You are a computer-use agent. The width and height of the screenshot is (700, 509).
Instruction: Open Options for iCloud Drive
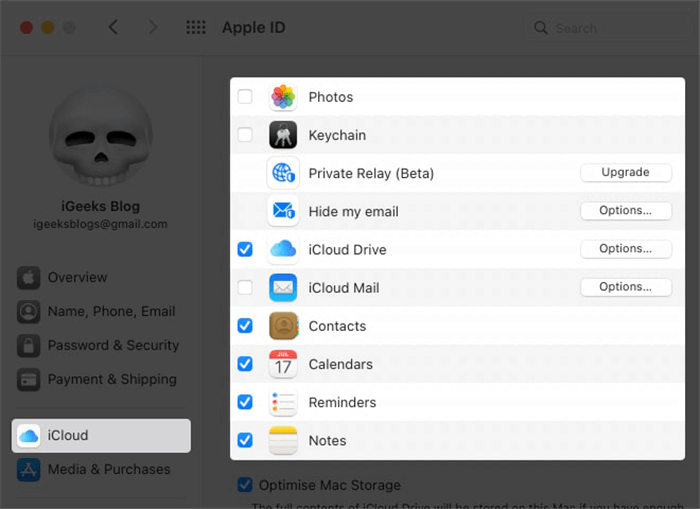click(x=626, y=249)
